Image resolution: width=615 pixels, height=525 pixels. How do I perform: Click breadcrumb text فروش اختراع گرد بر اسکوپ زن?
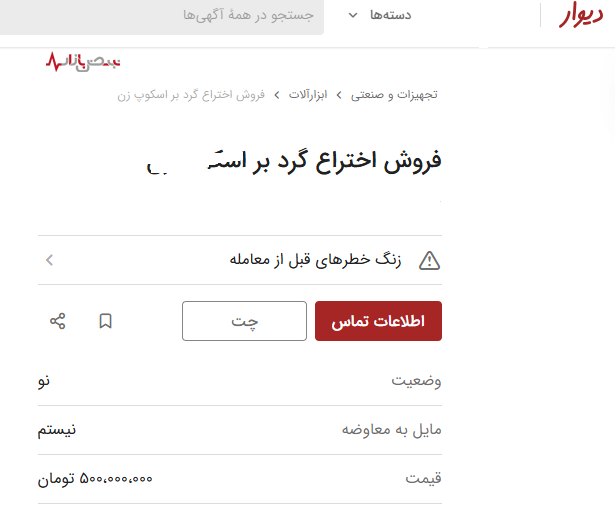(191, 95)
